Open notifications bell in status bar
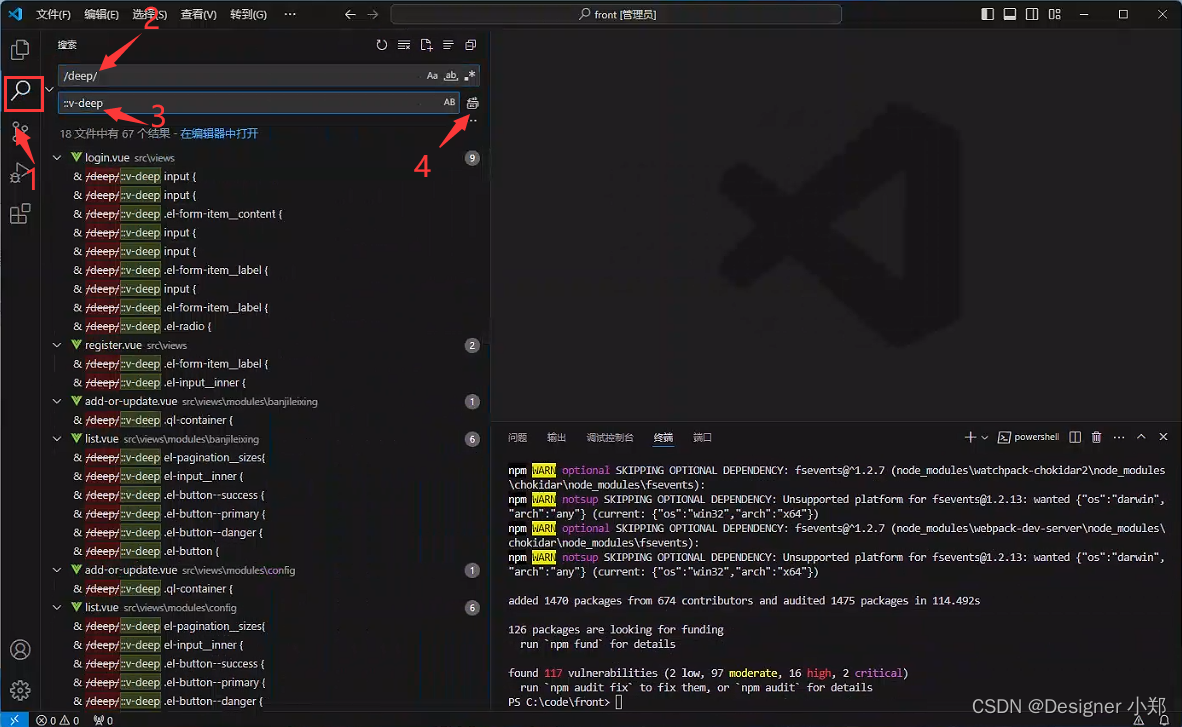The image size is (1182, 727). pos(1164,720)
